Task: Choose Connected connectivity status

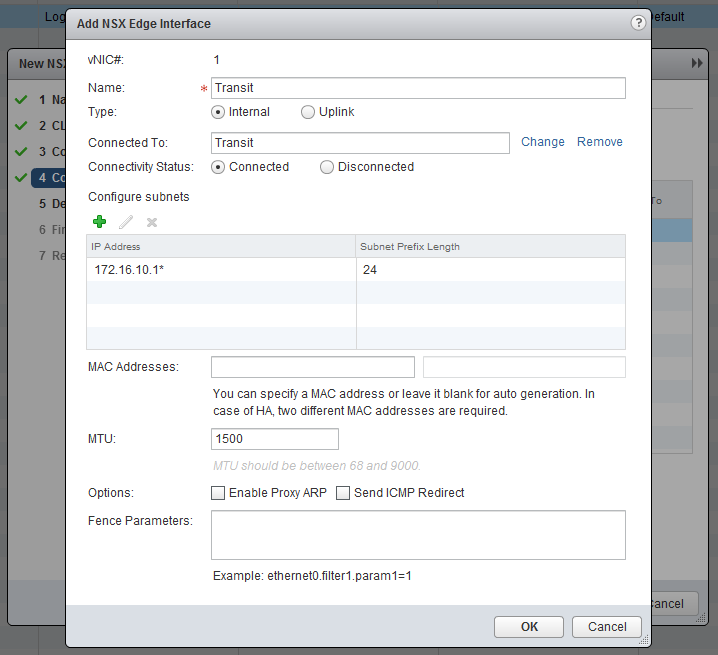Action: (x=218, y=167)
